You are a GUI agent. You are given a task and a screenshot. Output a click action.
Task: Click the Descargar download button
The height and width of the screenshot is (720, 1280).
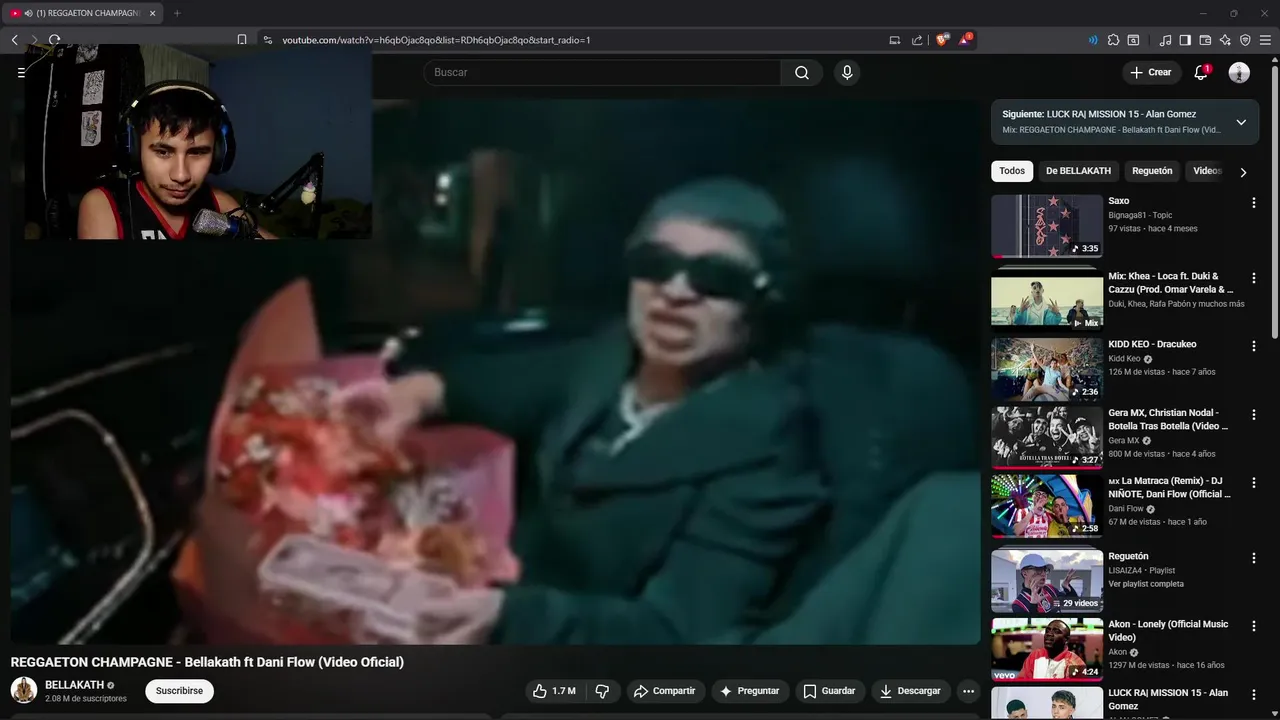(910, 691)
